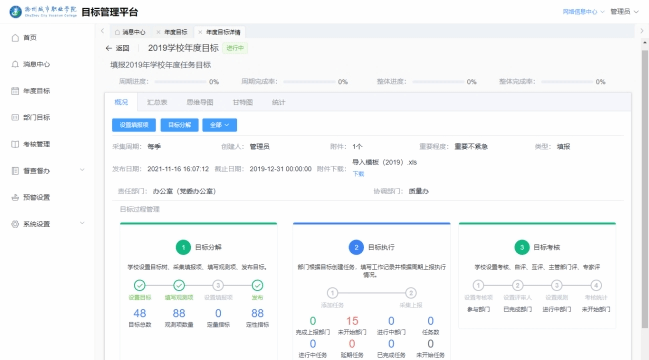
Task: Close the 年度目标详情 tab with its X
Action: pyautogui.click(x=200, y=32)
